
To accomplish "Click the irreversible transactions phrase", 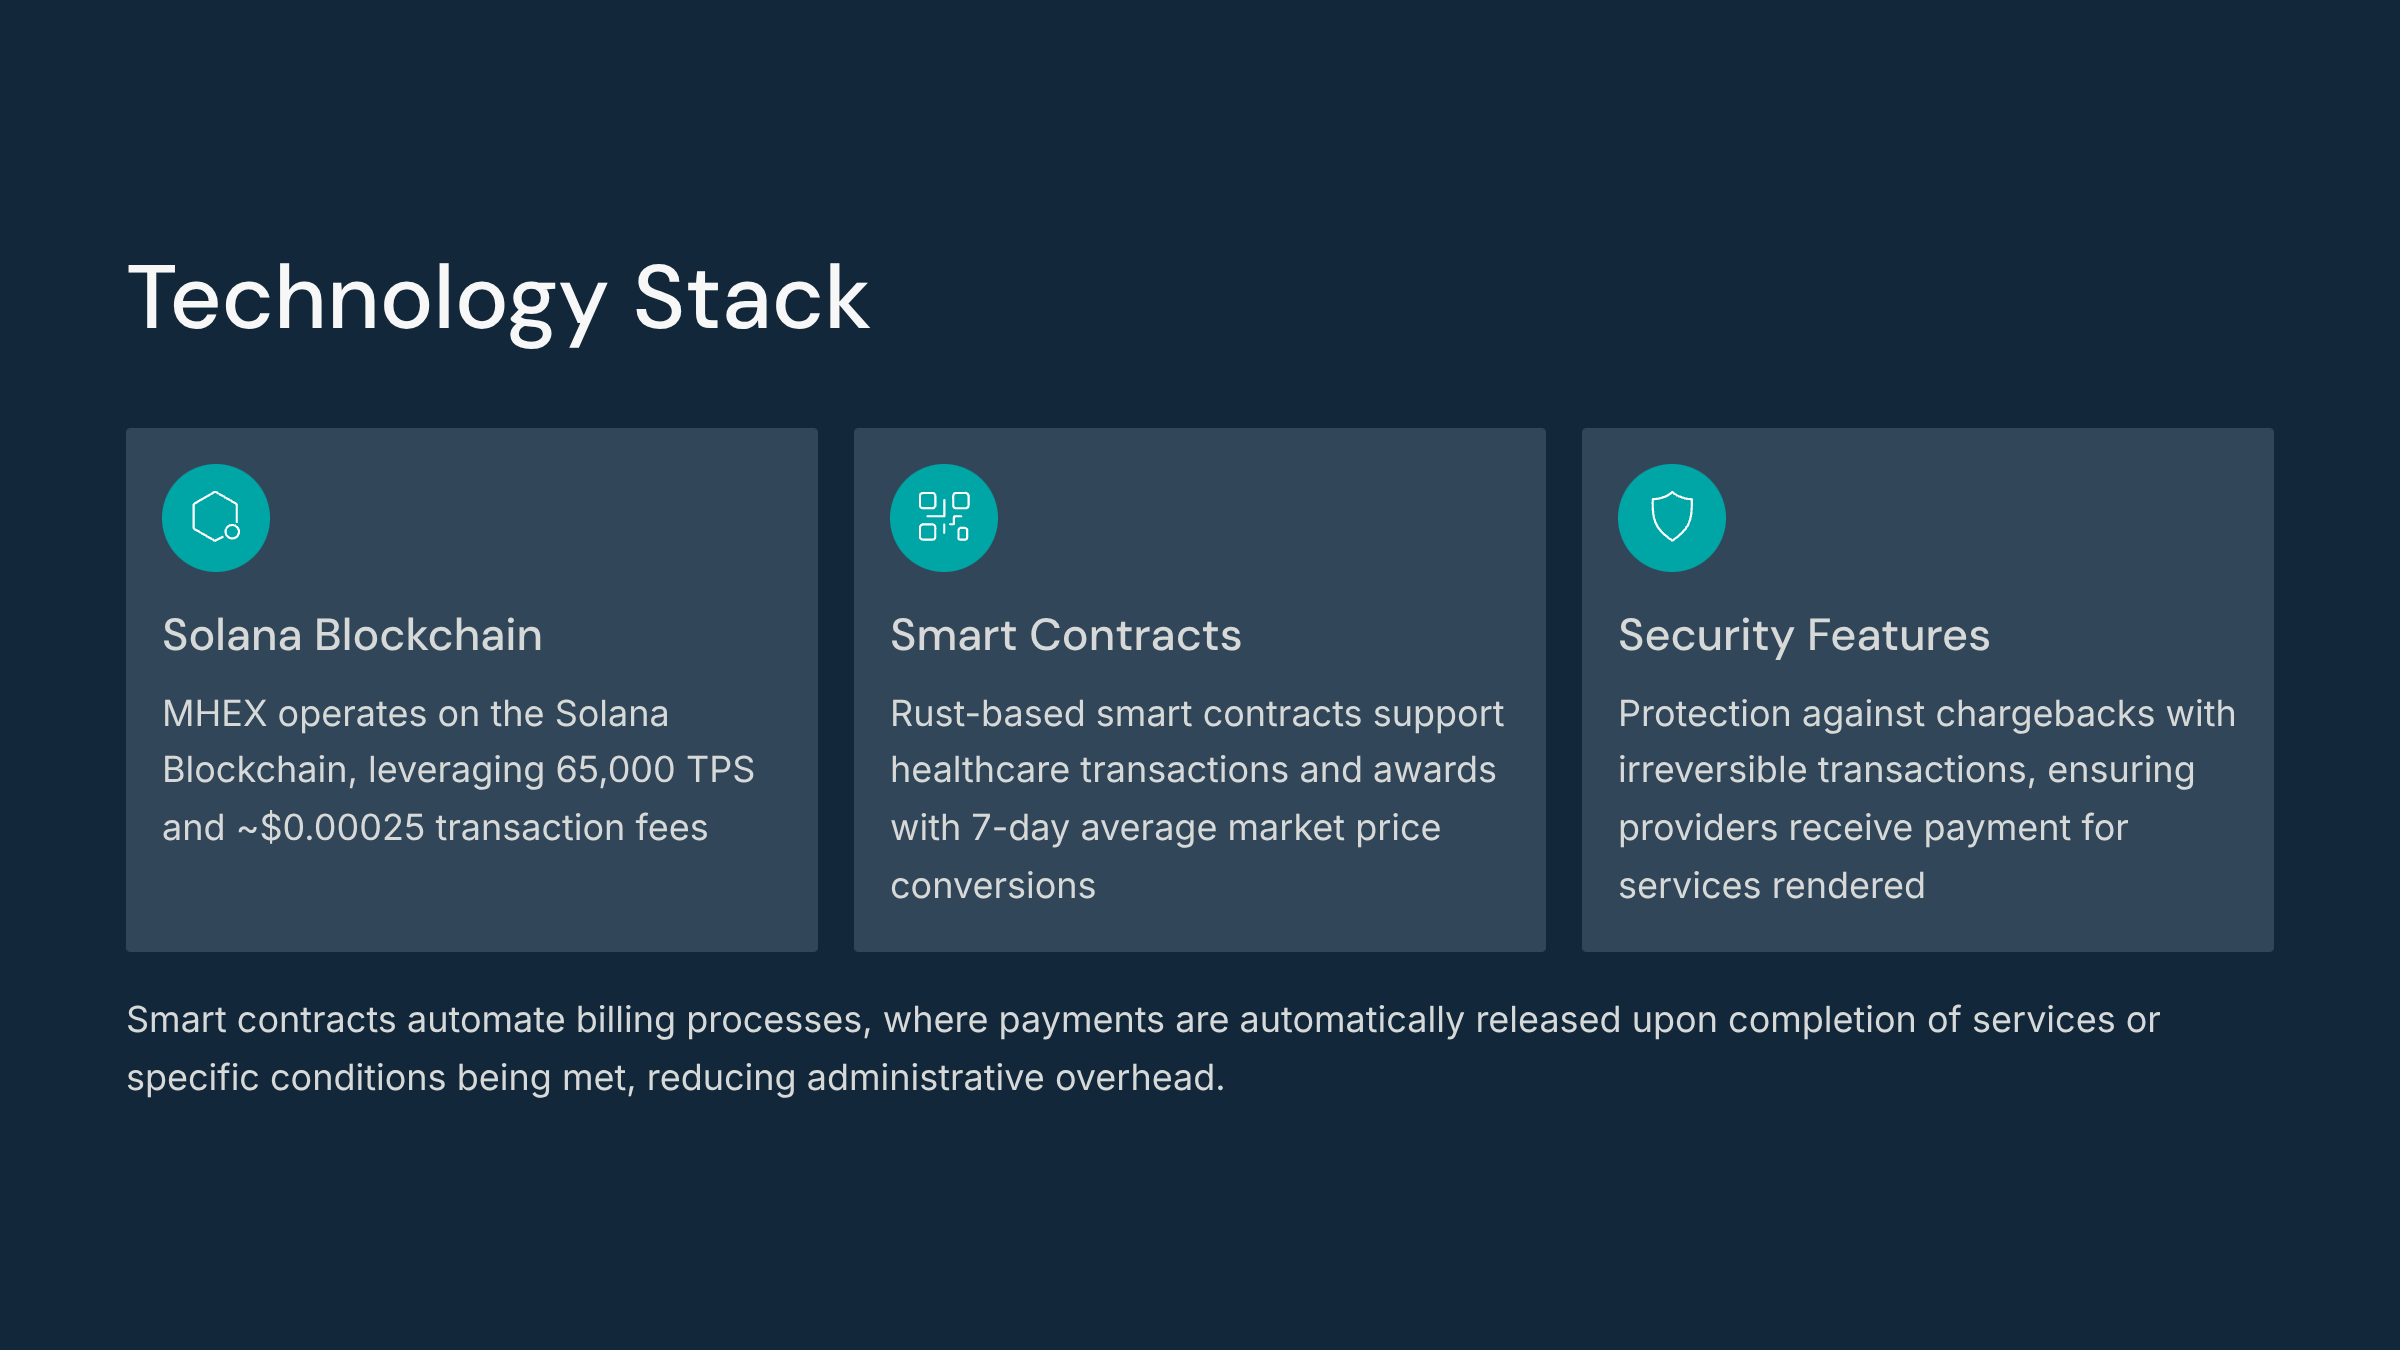I will click(x=1823, y=770).
